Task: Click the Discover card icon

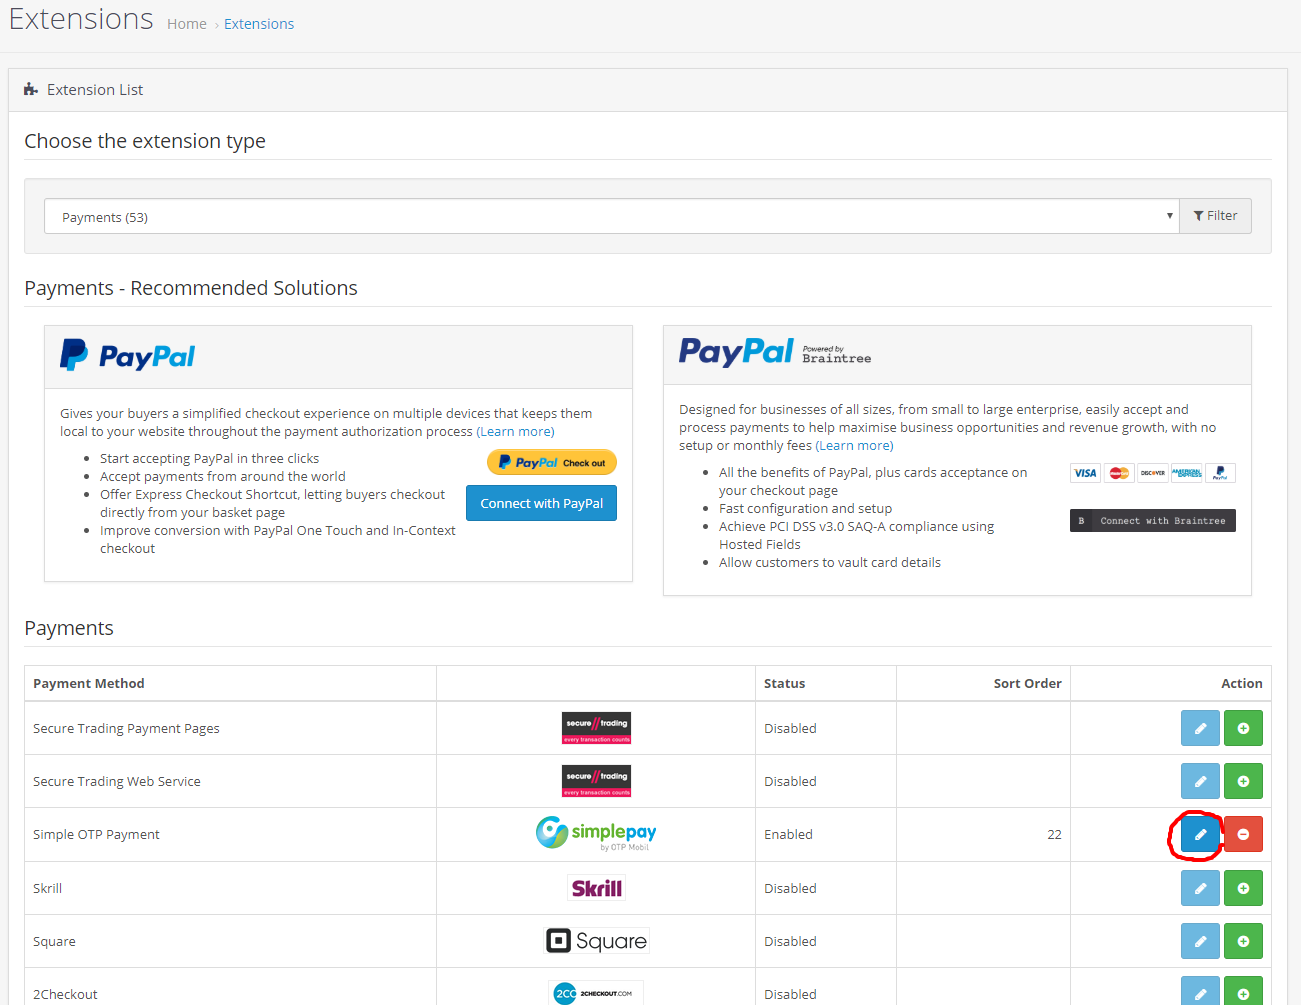Action: coord(1153,473)
